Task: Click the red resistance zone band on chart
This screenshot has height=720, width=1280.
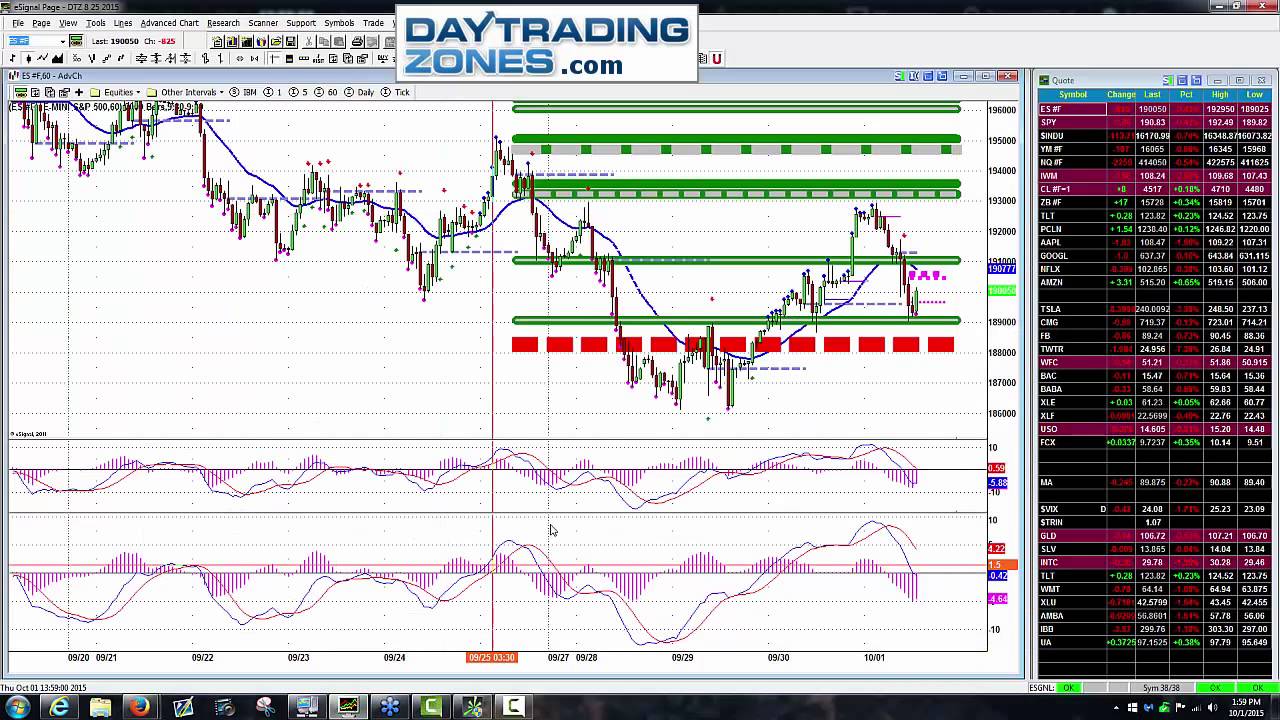Action: tap(733, 344)
